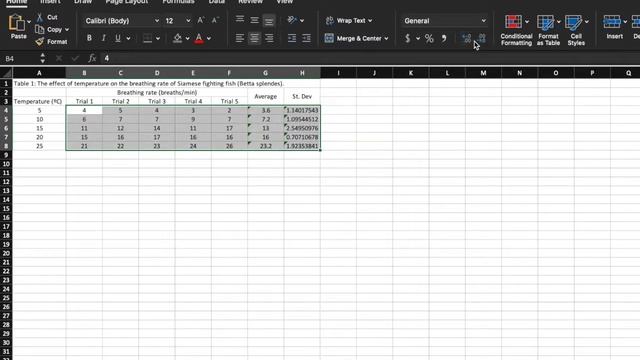This screenshot has width=640, height=360.
Task: Click the select all corner triangle
Action: pyautogui.click(x=6, y=73)
